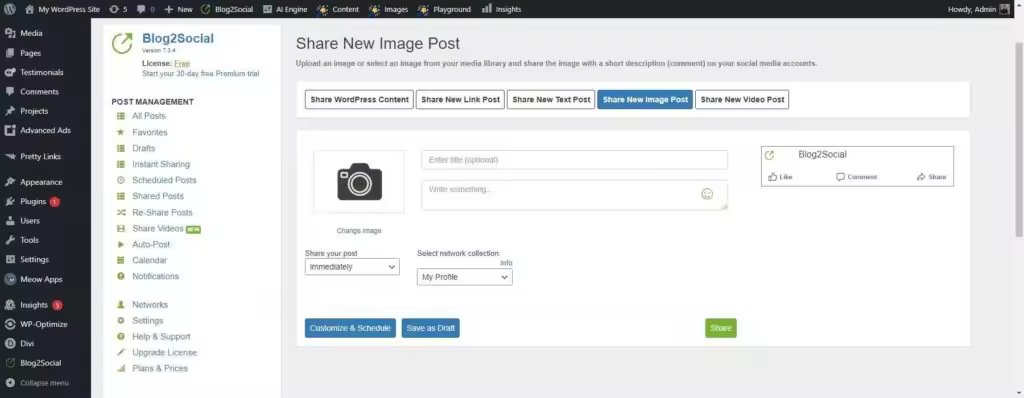
Task: Open WP-Optimize in sidebar
Action: [45, 324]
